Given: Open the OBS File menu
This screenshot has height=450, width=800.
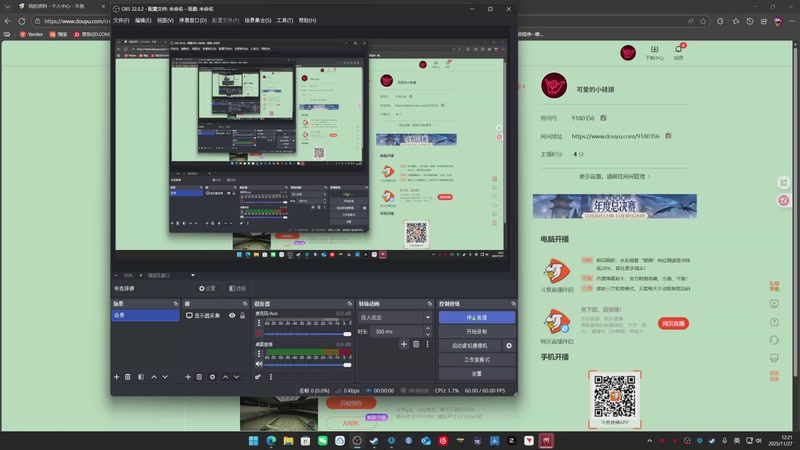Looking at the screenshot, I should [121, 20].
